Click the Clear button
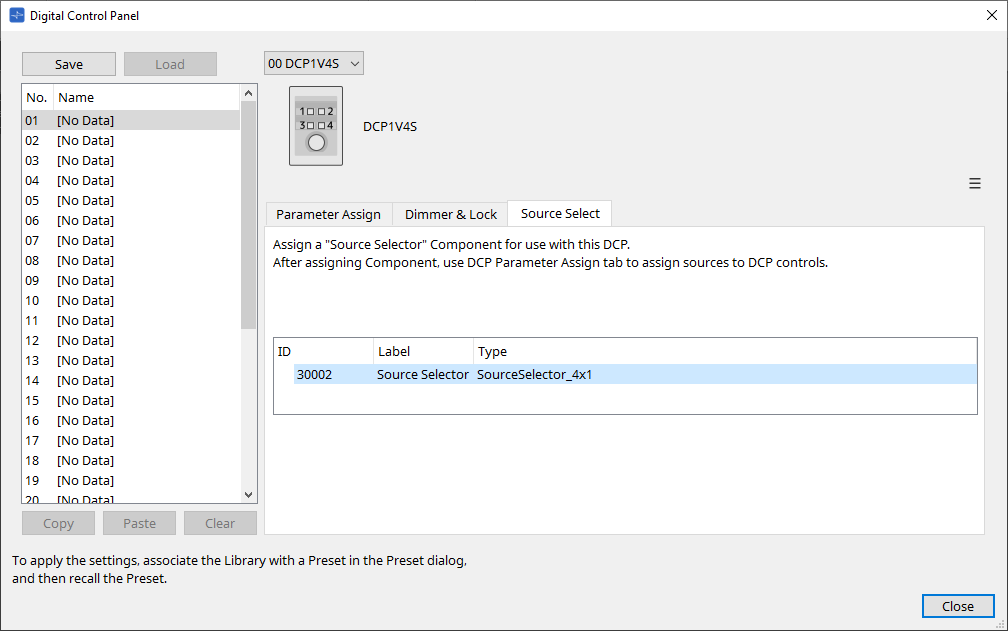The height and width of the screenshot is (631, 1008). click(220, 522)
